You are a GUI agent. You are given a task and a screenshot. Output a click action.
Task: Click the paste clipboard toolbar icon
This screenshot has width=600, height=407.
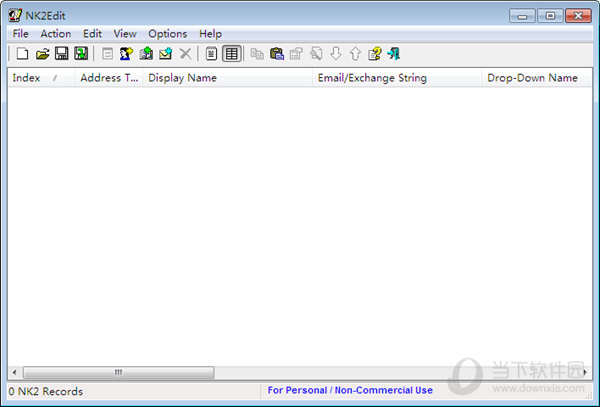click(277, 54)
